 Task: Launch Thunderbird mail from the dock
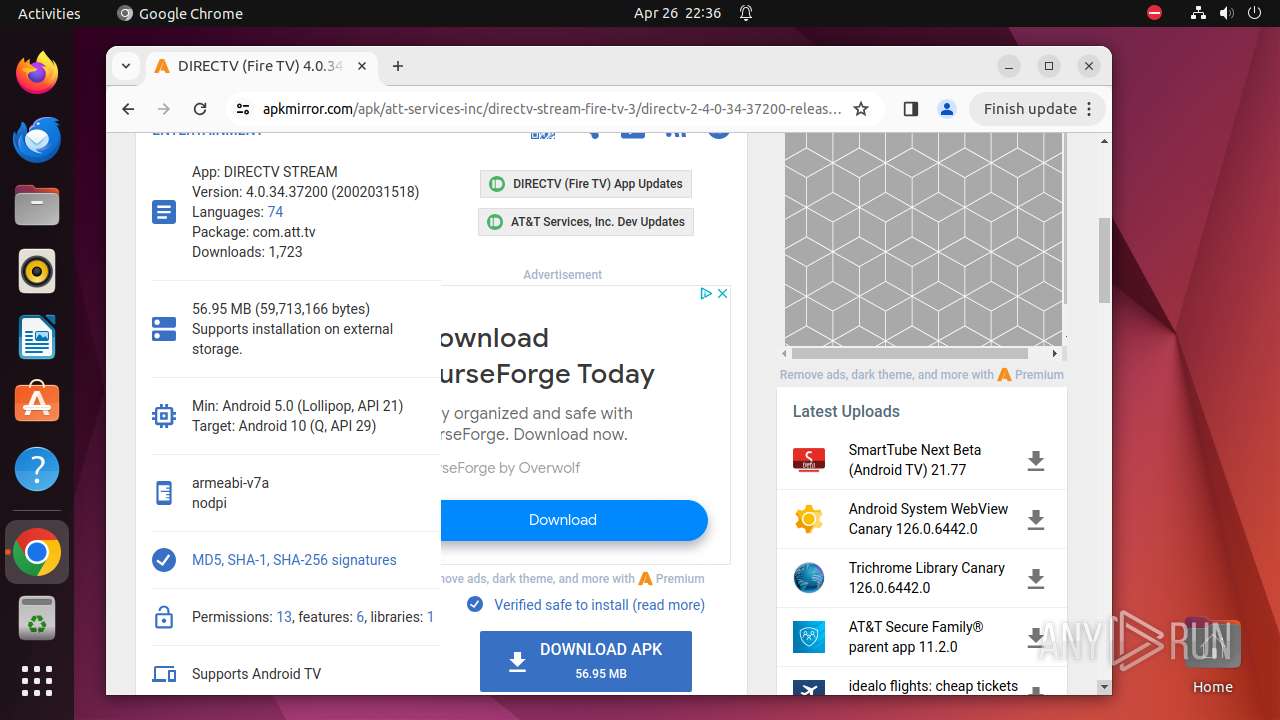pos(37,139)
